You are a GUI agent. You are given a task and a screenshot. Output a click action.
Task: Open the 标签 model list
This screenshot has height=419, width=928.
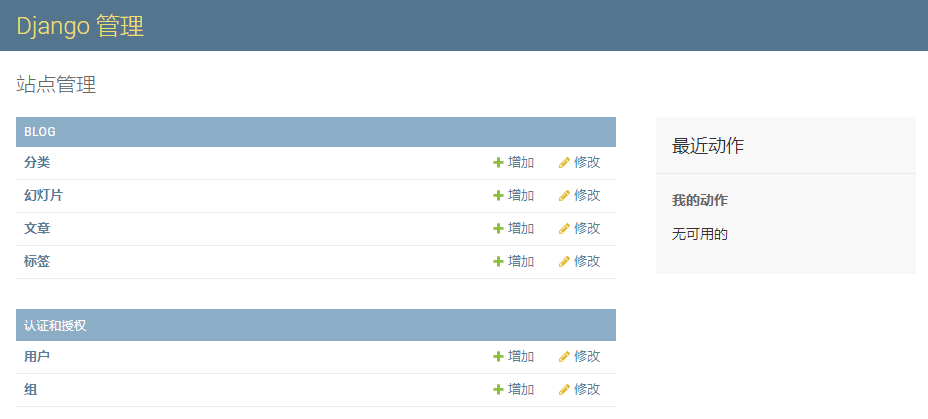coord(37,262)
